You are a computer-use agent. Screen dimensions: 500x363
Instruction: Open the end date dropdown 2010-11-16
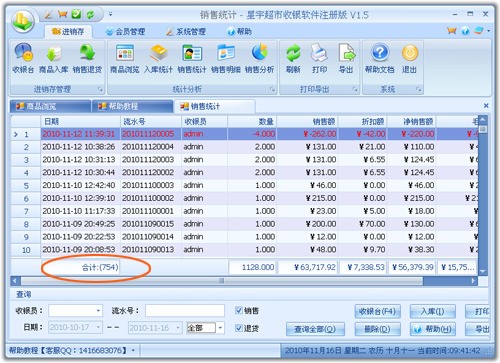pyautogui.click(x=178, y=328)
